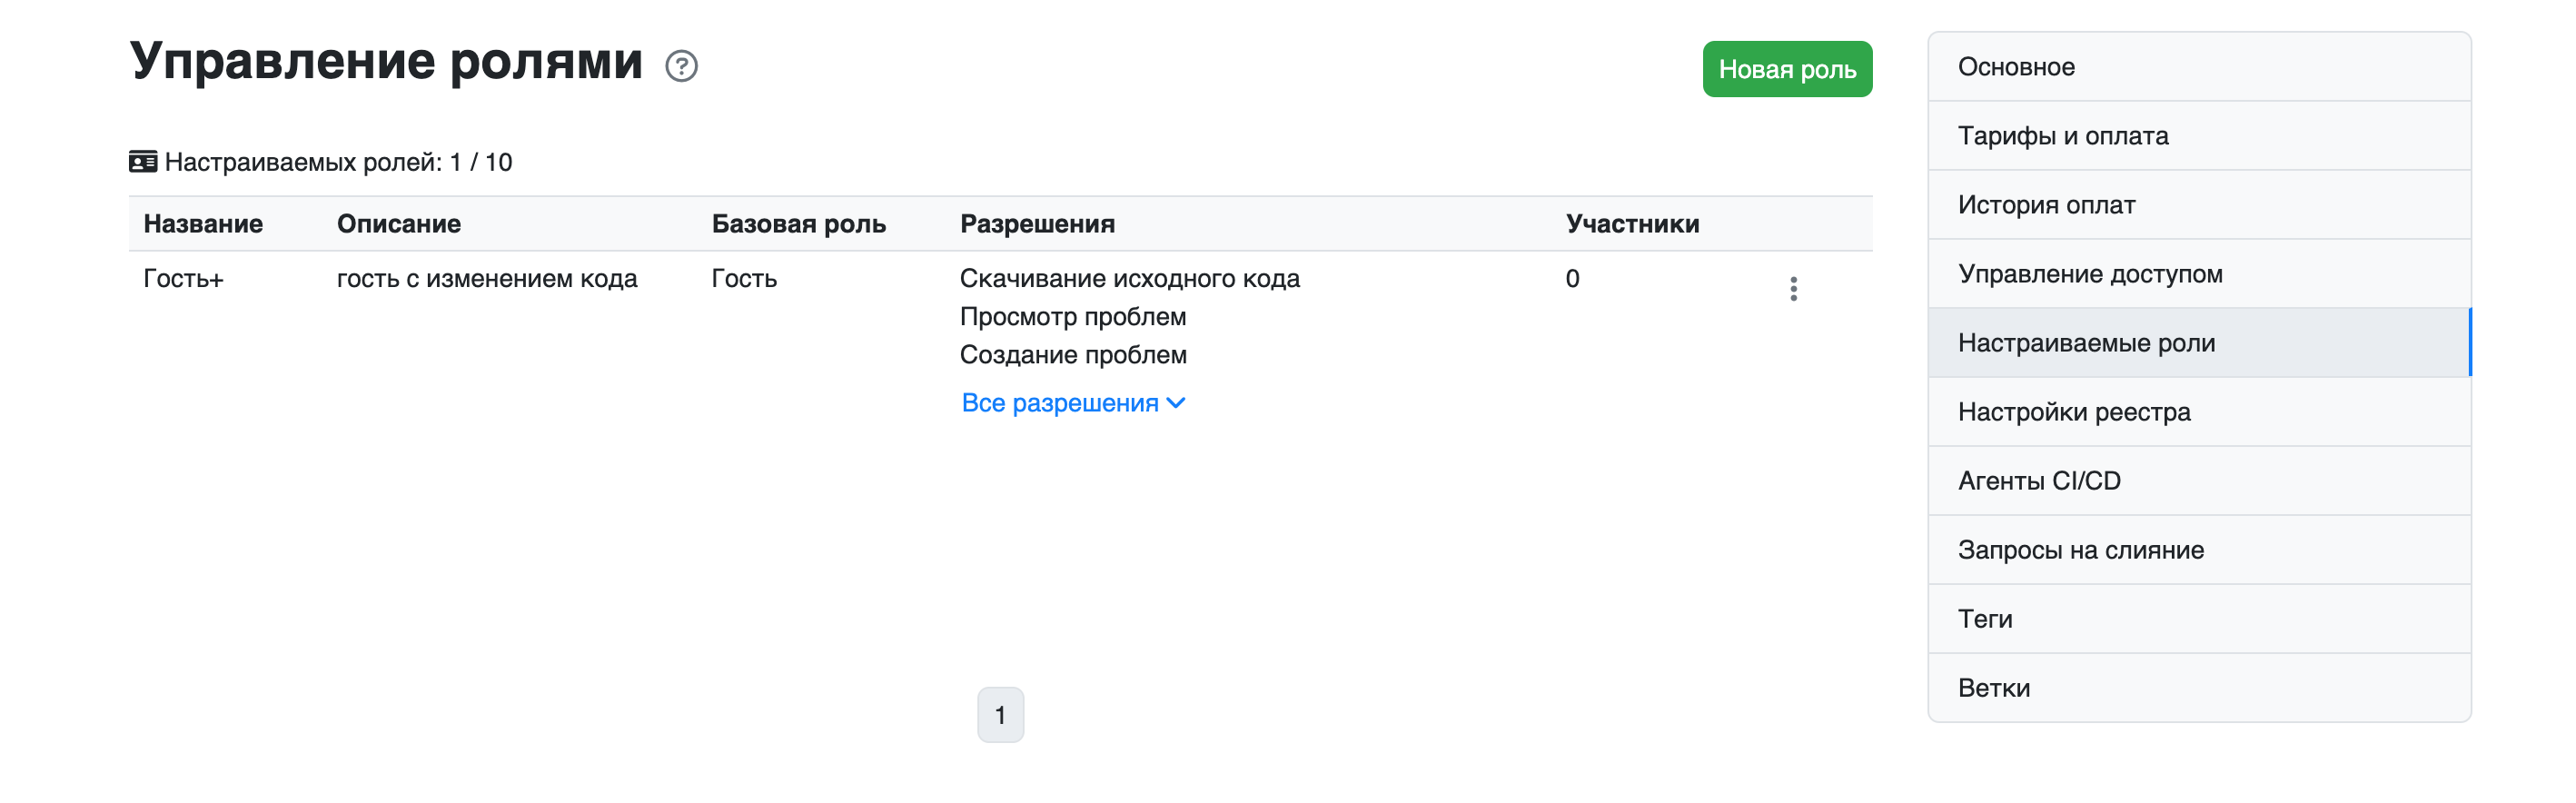Click the Название column header
This screenshot has height=803, width=2576.
coord(203,224)
